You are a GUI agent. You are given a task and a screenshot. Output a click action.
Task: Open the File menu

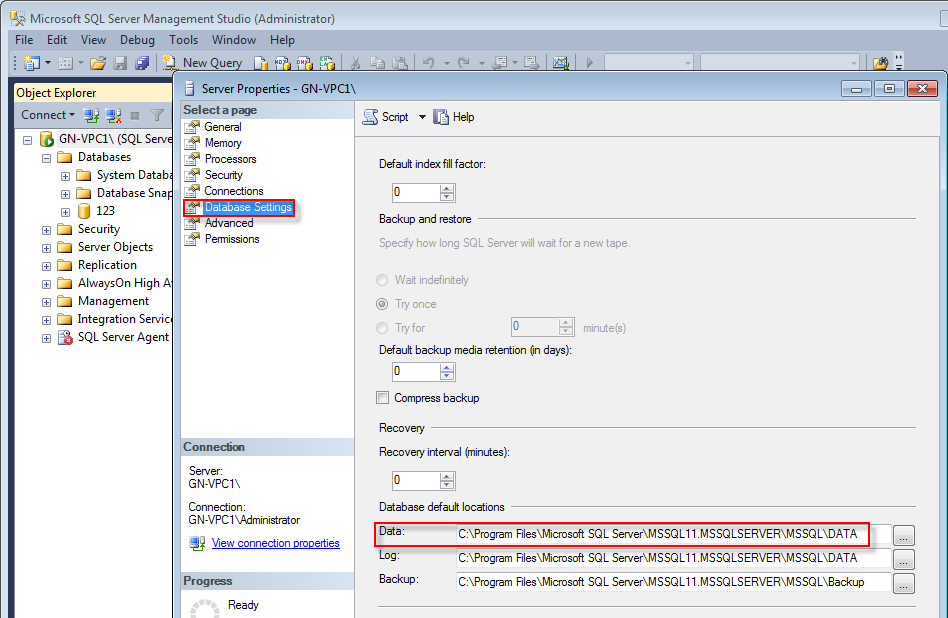pos(24,40)
